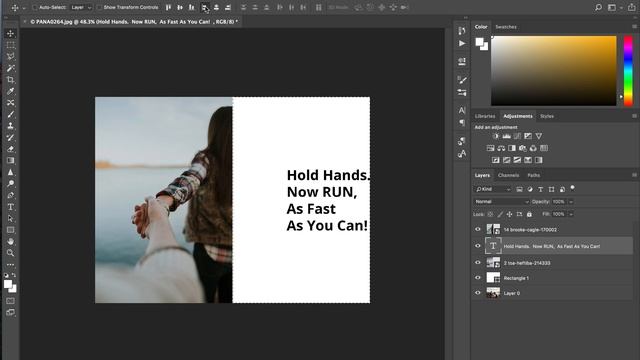The height and width of the screenshot is (360, 640).
Task: Open the search icon in the options bar
Action: 598,7
